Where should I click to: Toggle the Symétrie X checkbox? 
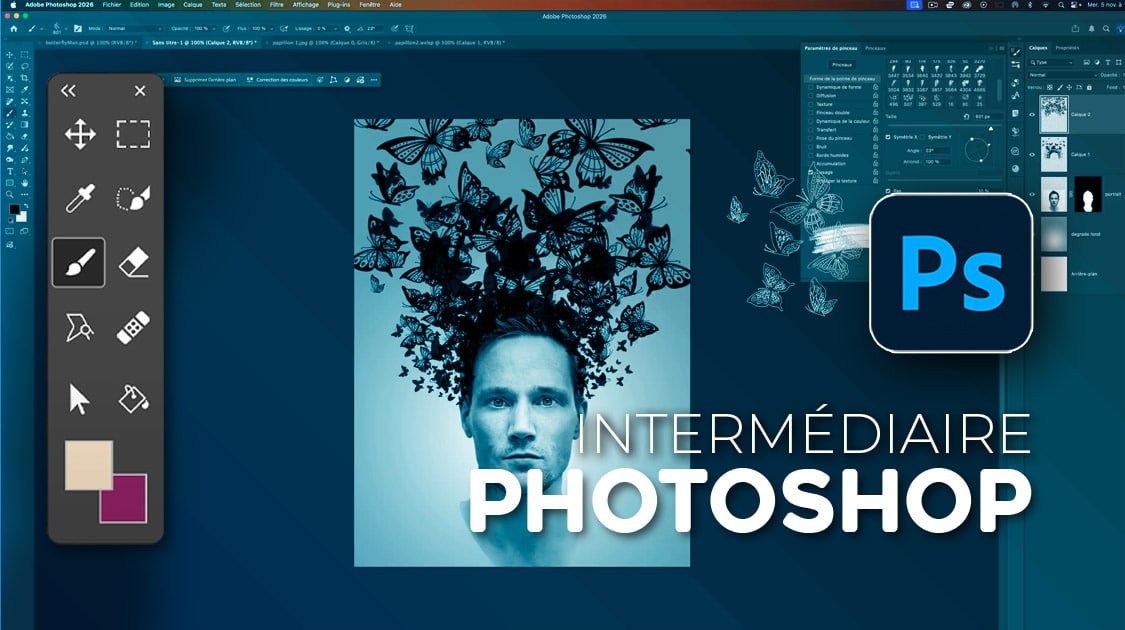[x=889, y=137]
